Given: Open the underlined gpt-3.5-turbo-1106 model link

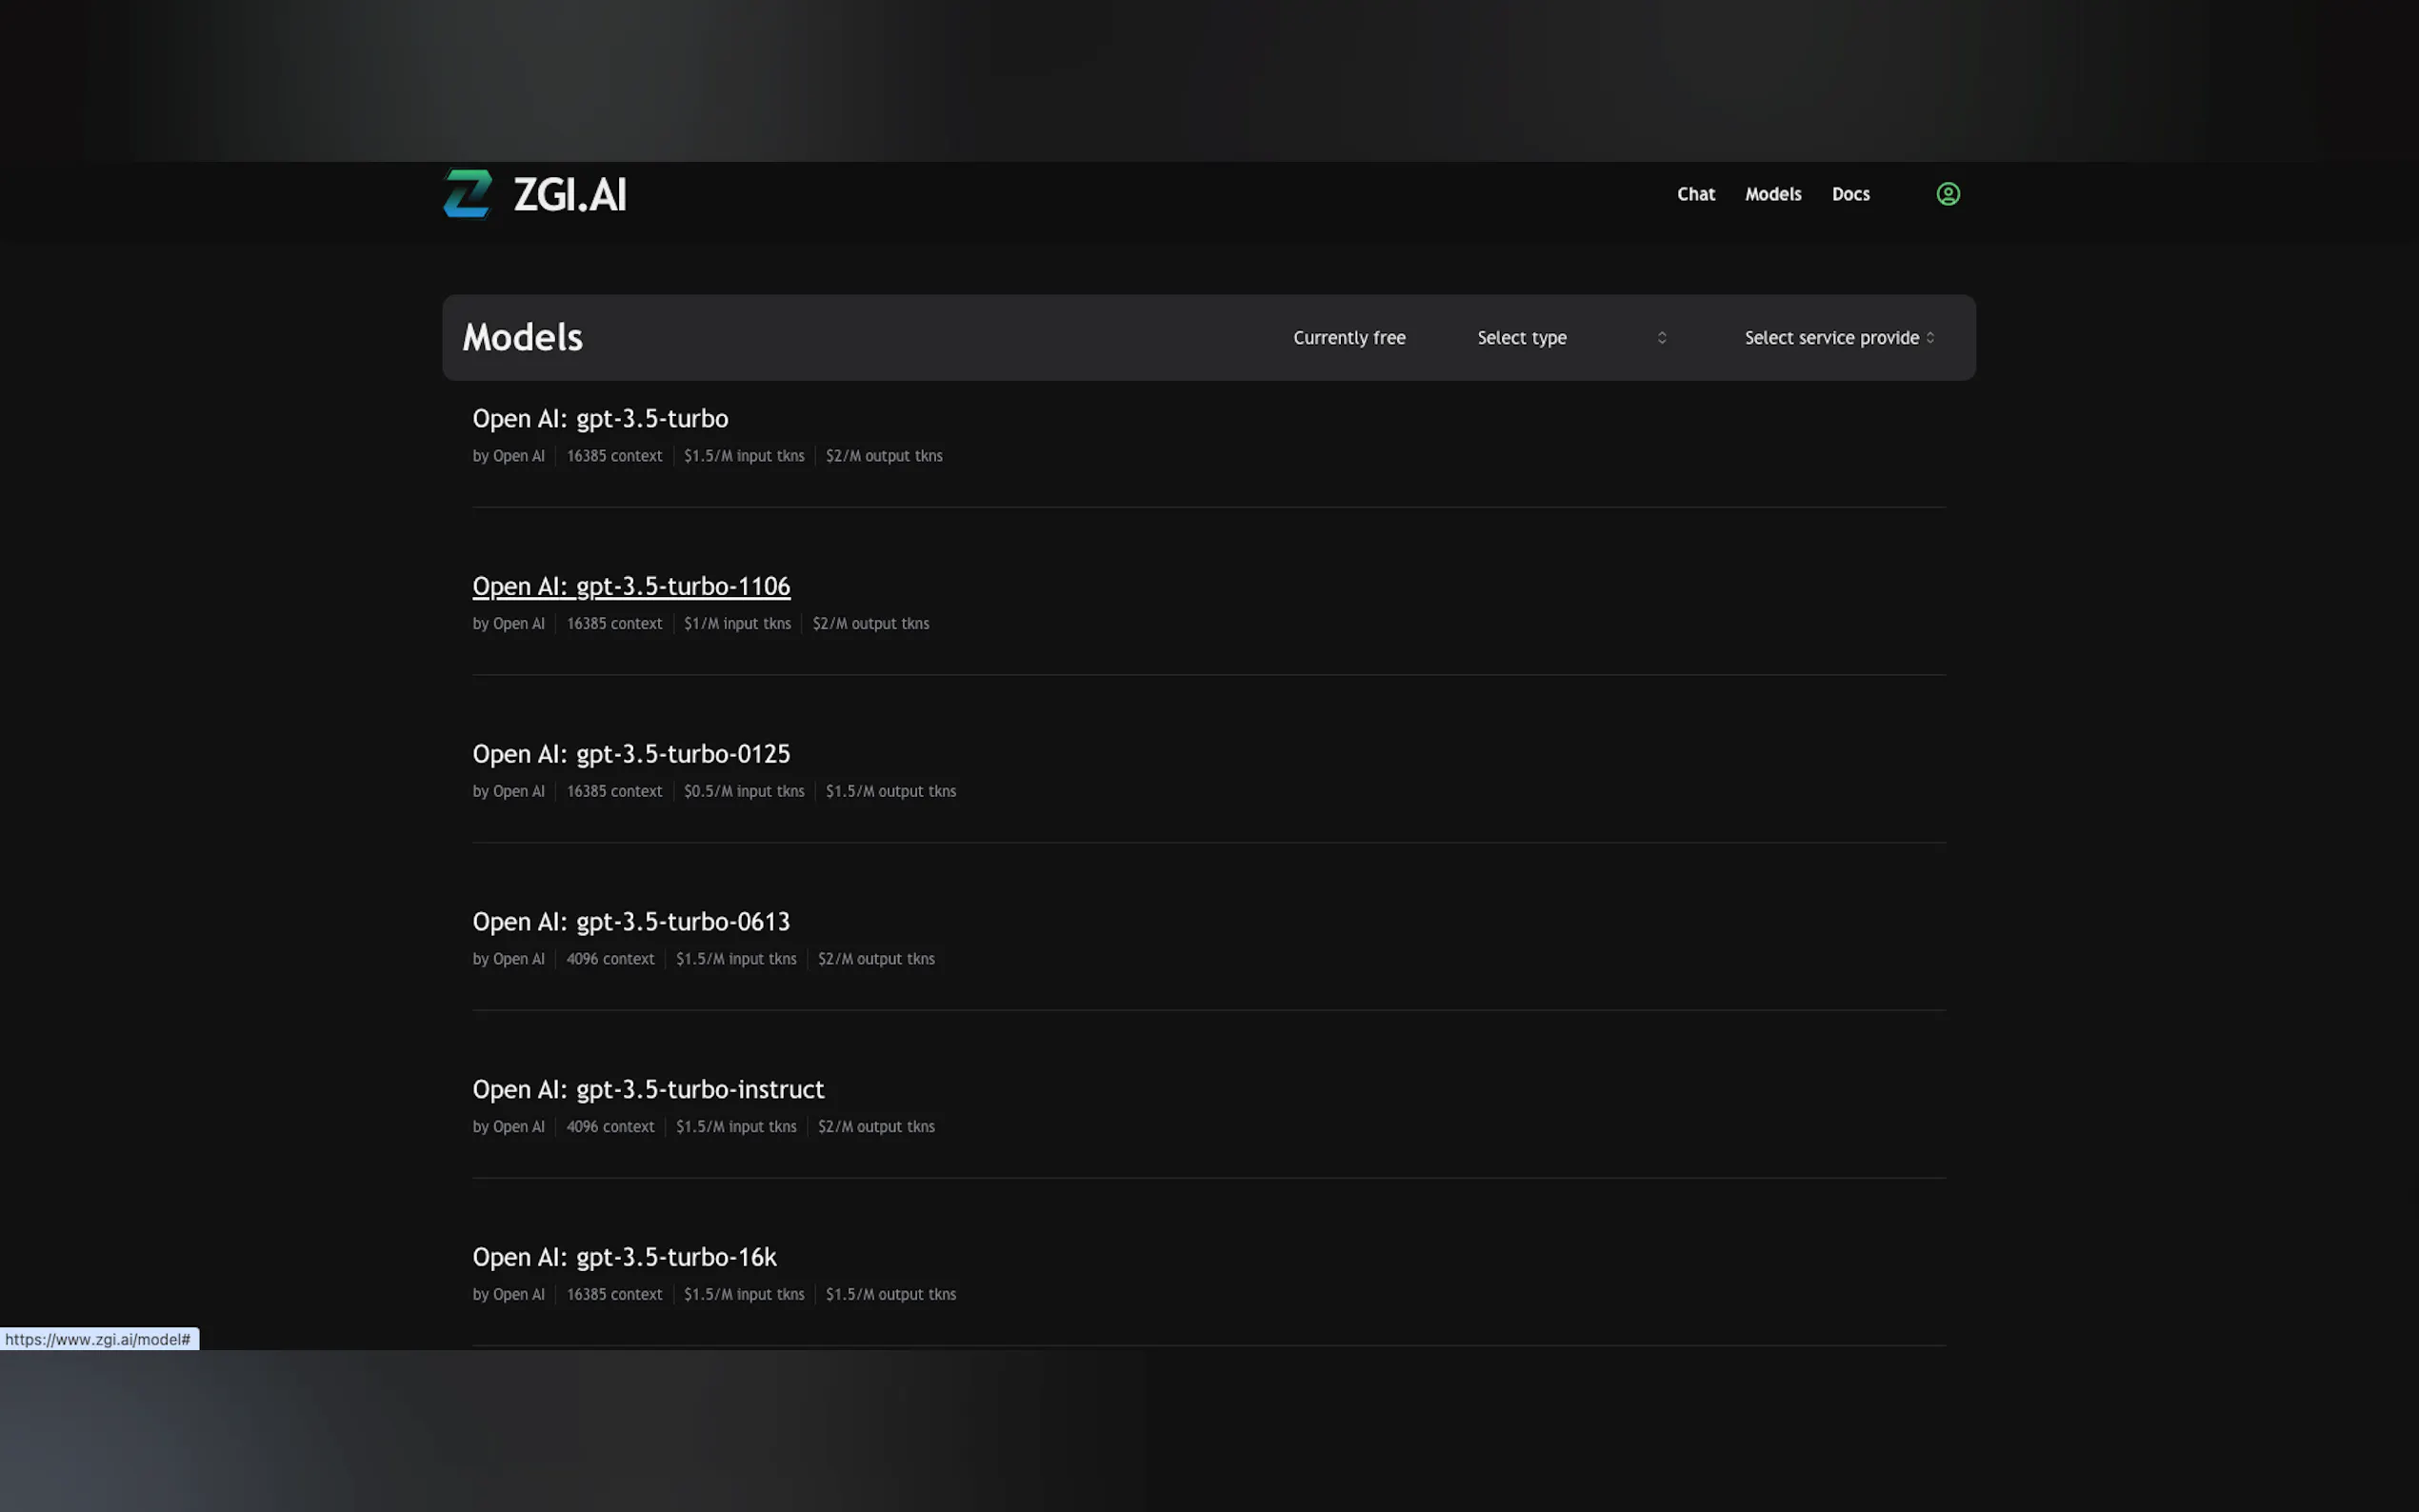Looking at the screenshot, I should [631, 586].
